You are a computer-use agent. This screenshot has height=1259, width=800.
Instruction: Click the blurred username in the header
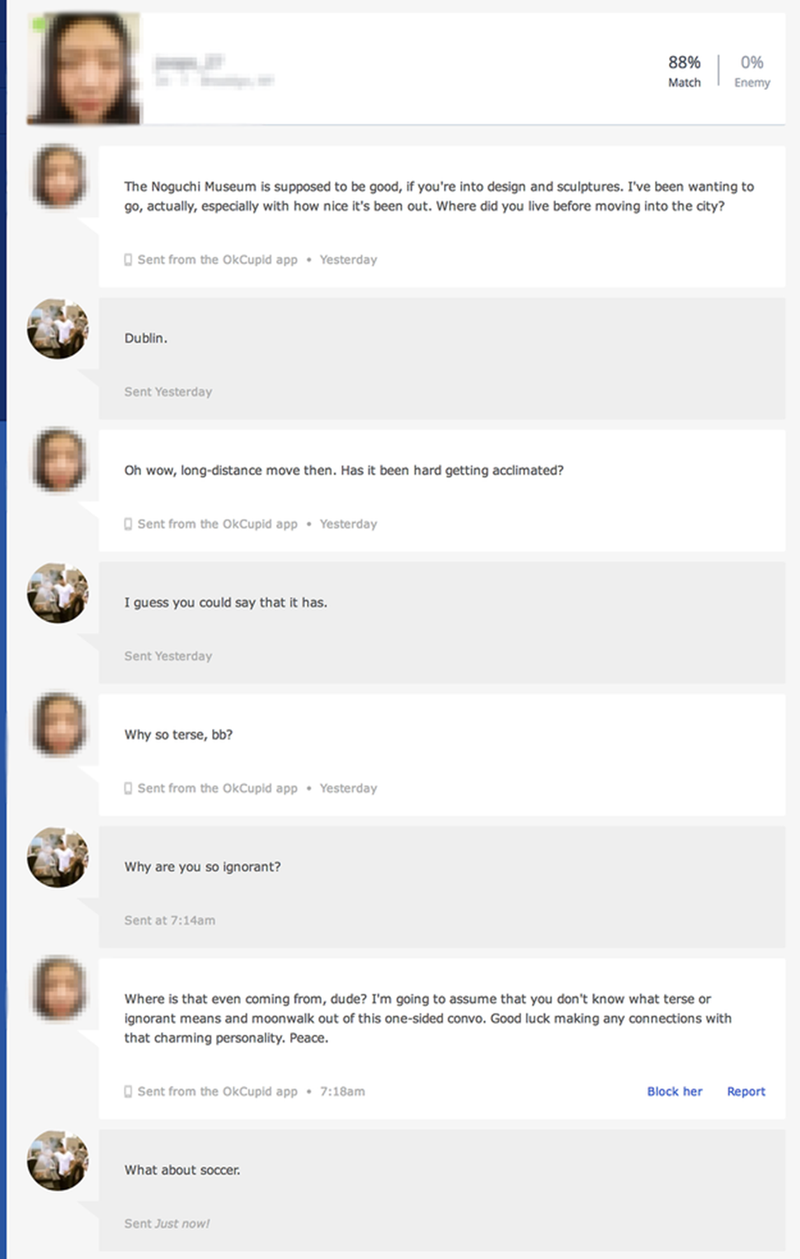tap(190, 62)
